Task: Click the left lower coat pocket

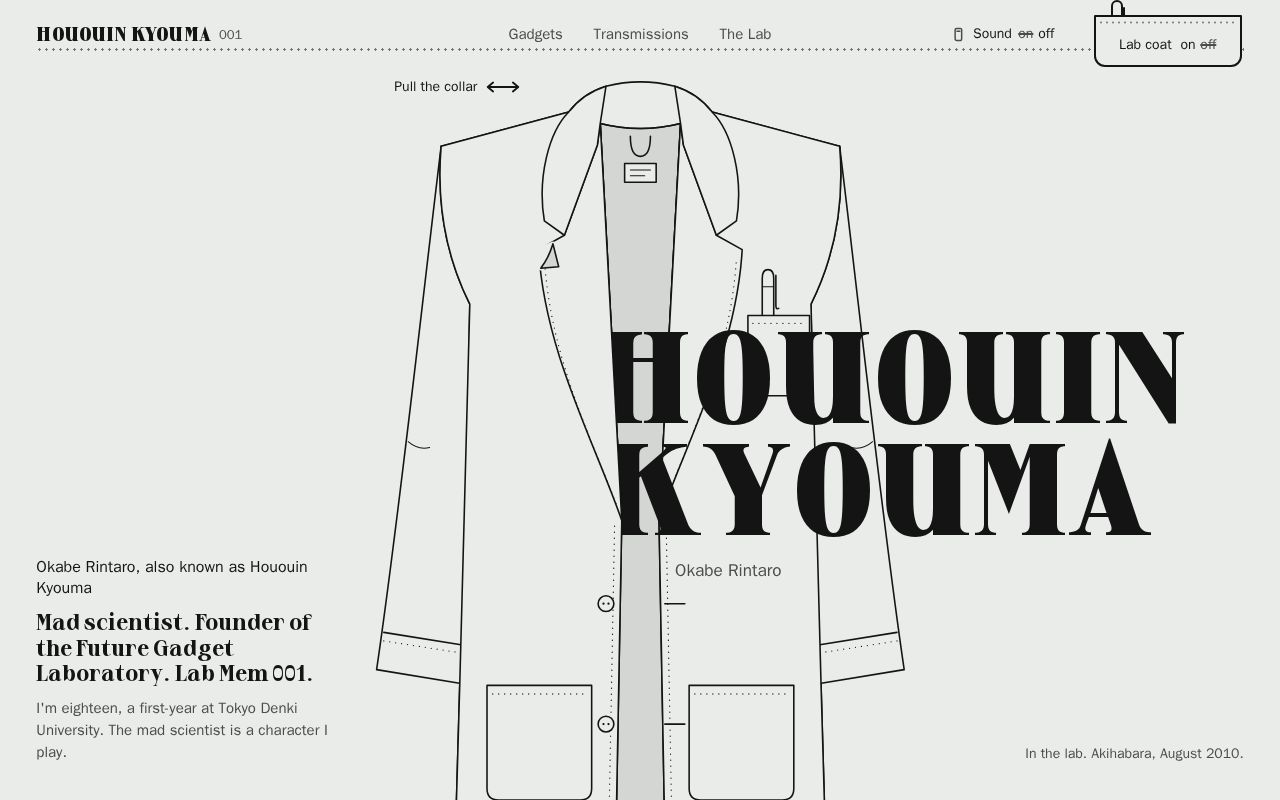Action: [539, 742]
